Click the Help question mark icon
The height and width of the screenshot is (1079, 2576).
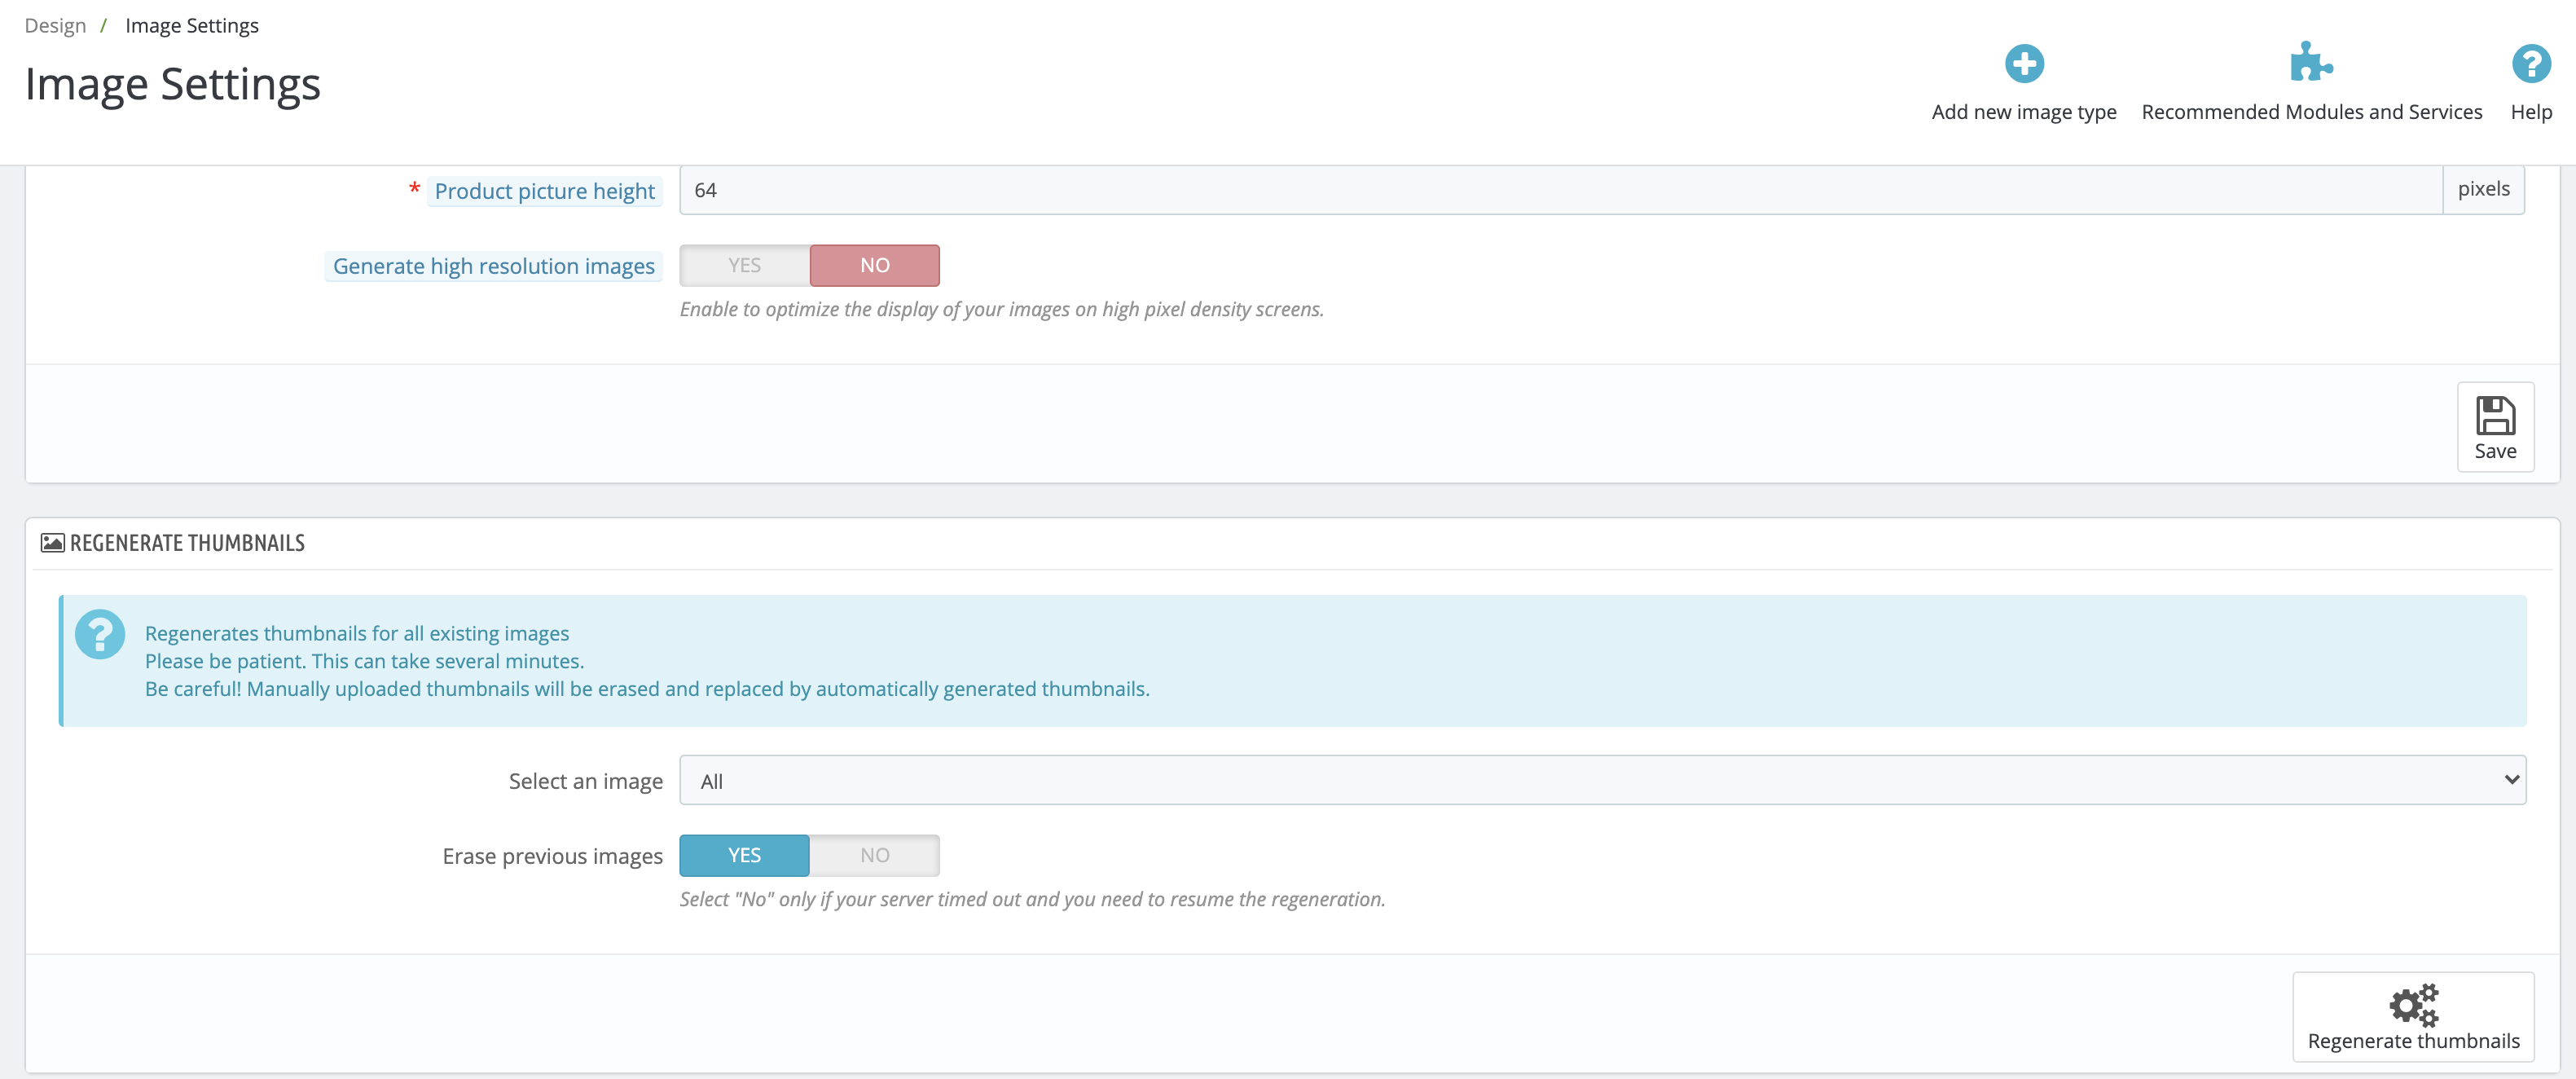click(2530, 64)
